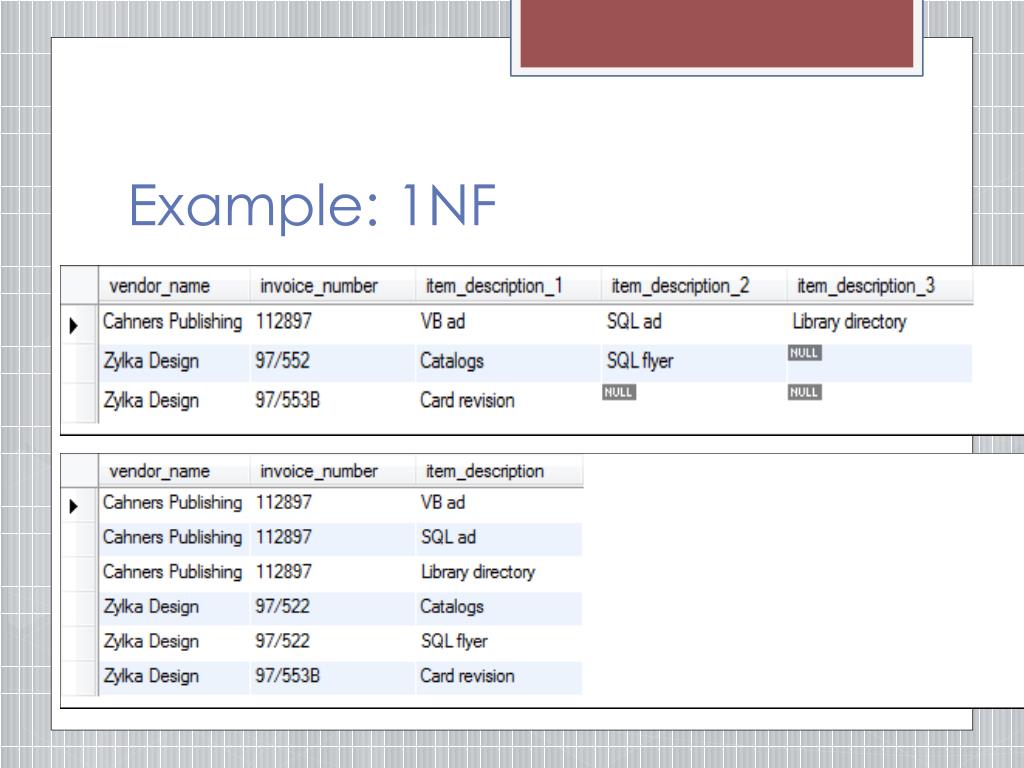
Task: Select "SQL ad" in the item_description_2 column
Action: pyautogui.click(x=633, y=321)
